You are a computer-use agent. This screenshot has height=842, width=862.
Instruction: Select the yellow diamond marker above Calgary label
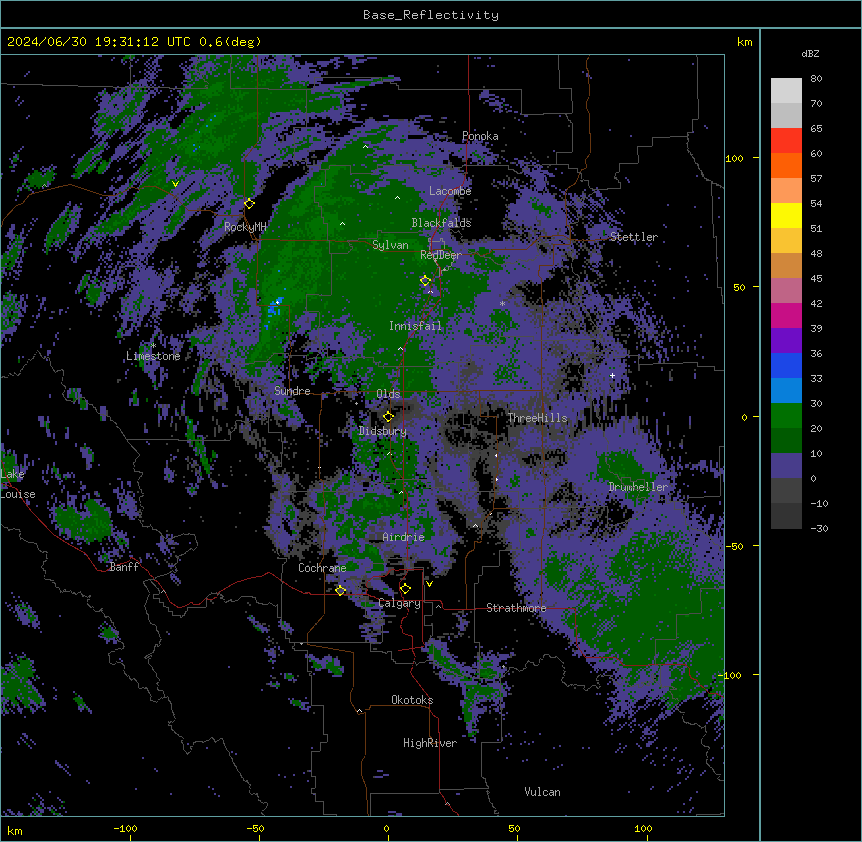coord(405,589)
